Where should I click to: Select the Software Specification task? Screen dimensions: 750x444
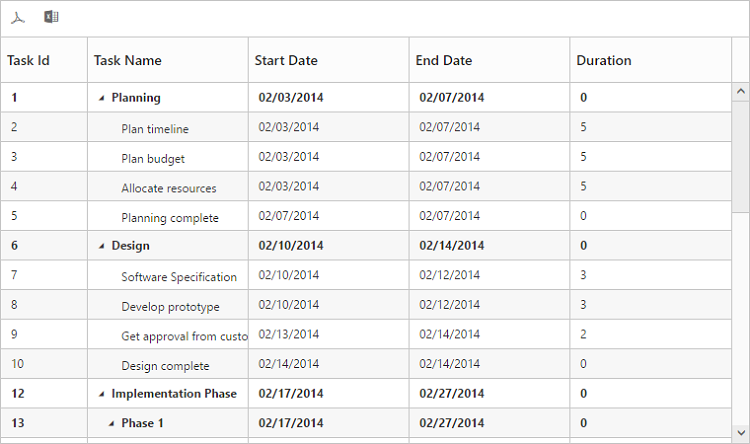click(179, 277)
